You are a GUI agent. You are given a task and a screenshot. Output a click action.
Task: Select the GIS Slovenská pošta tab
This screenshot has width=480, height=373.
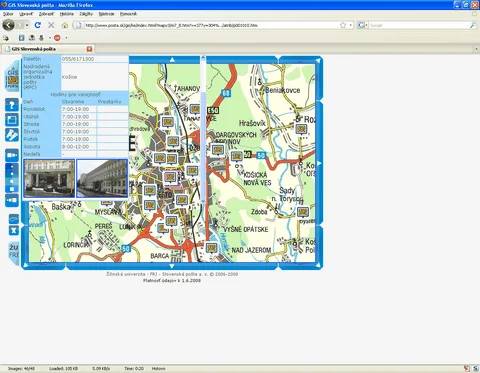(48, 49)
